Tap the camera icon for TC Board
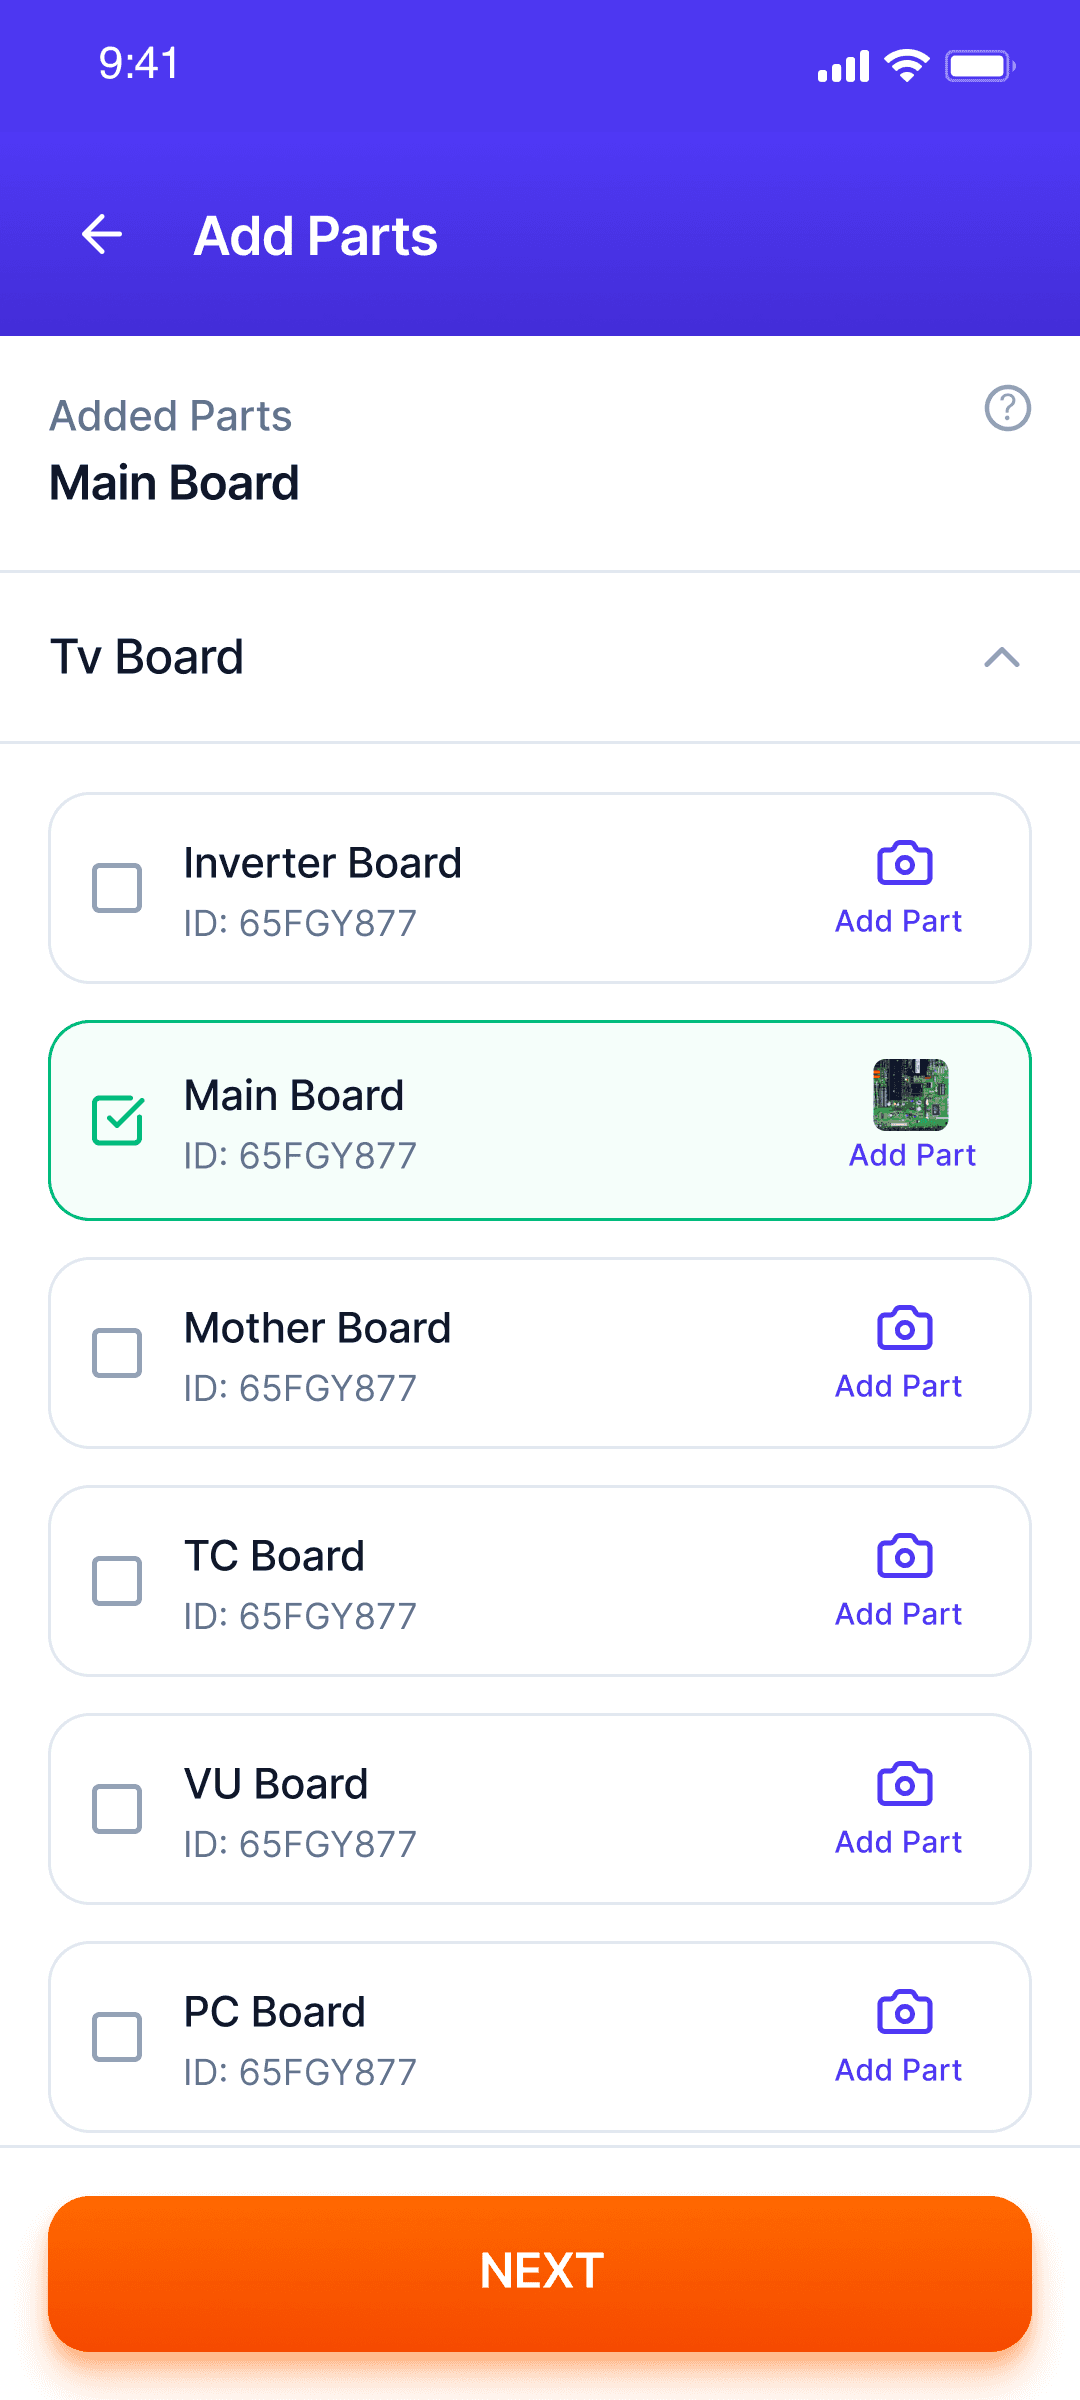 click(x=905, y=1556)
